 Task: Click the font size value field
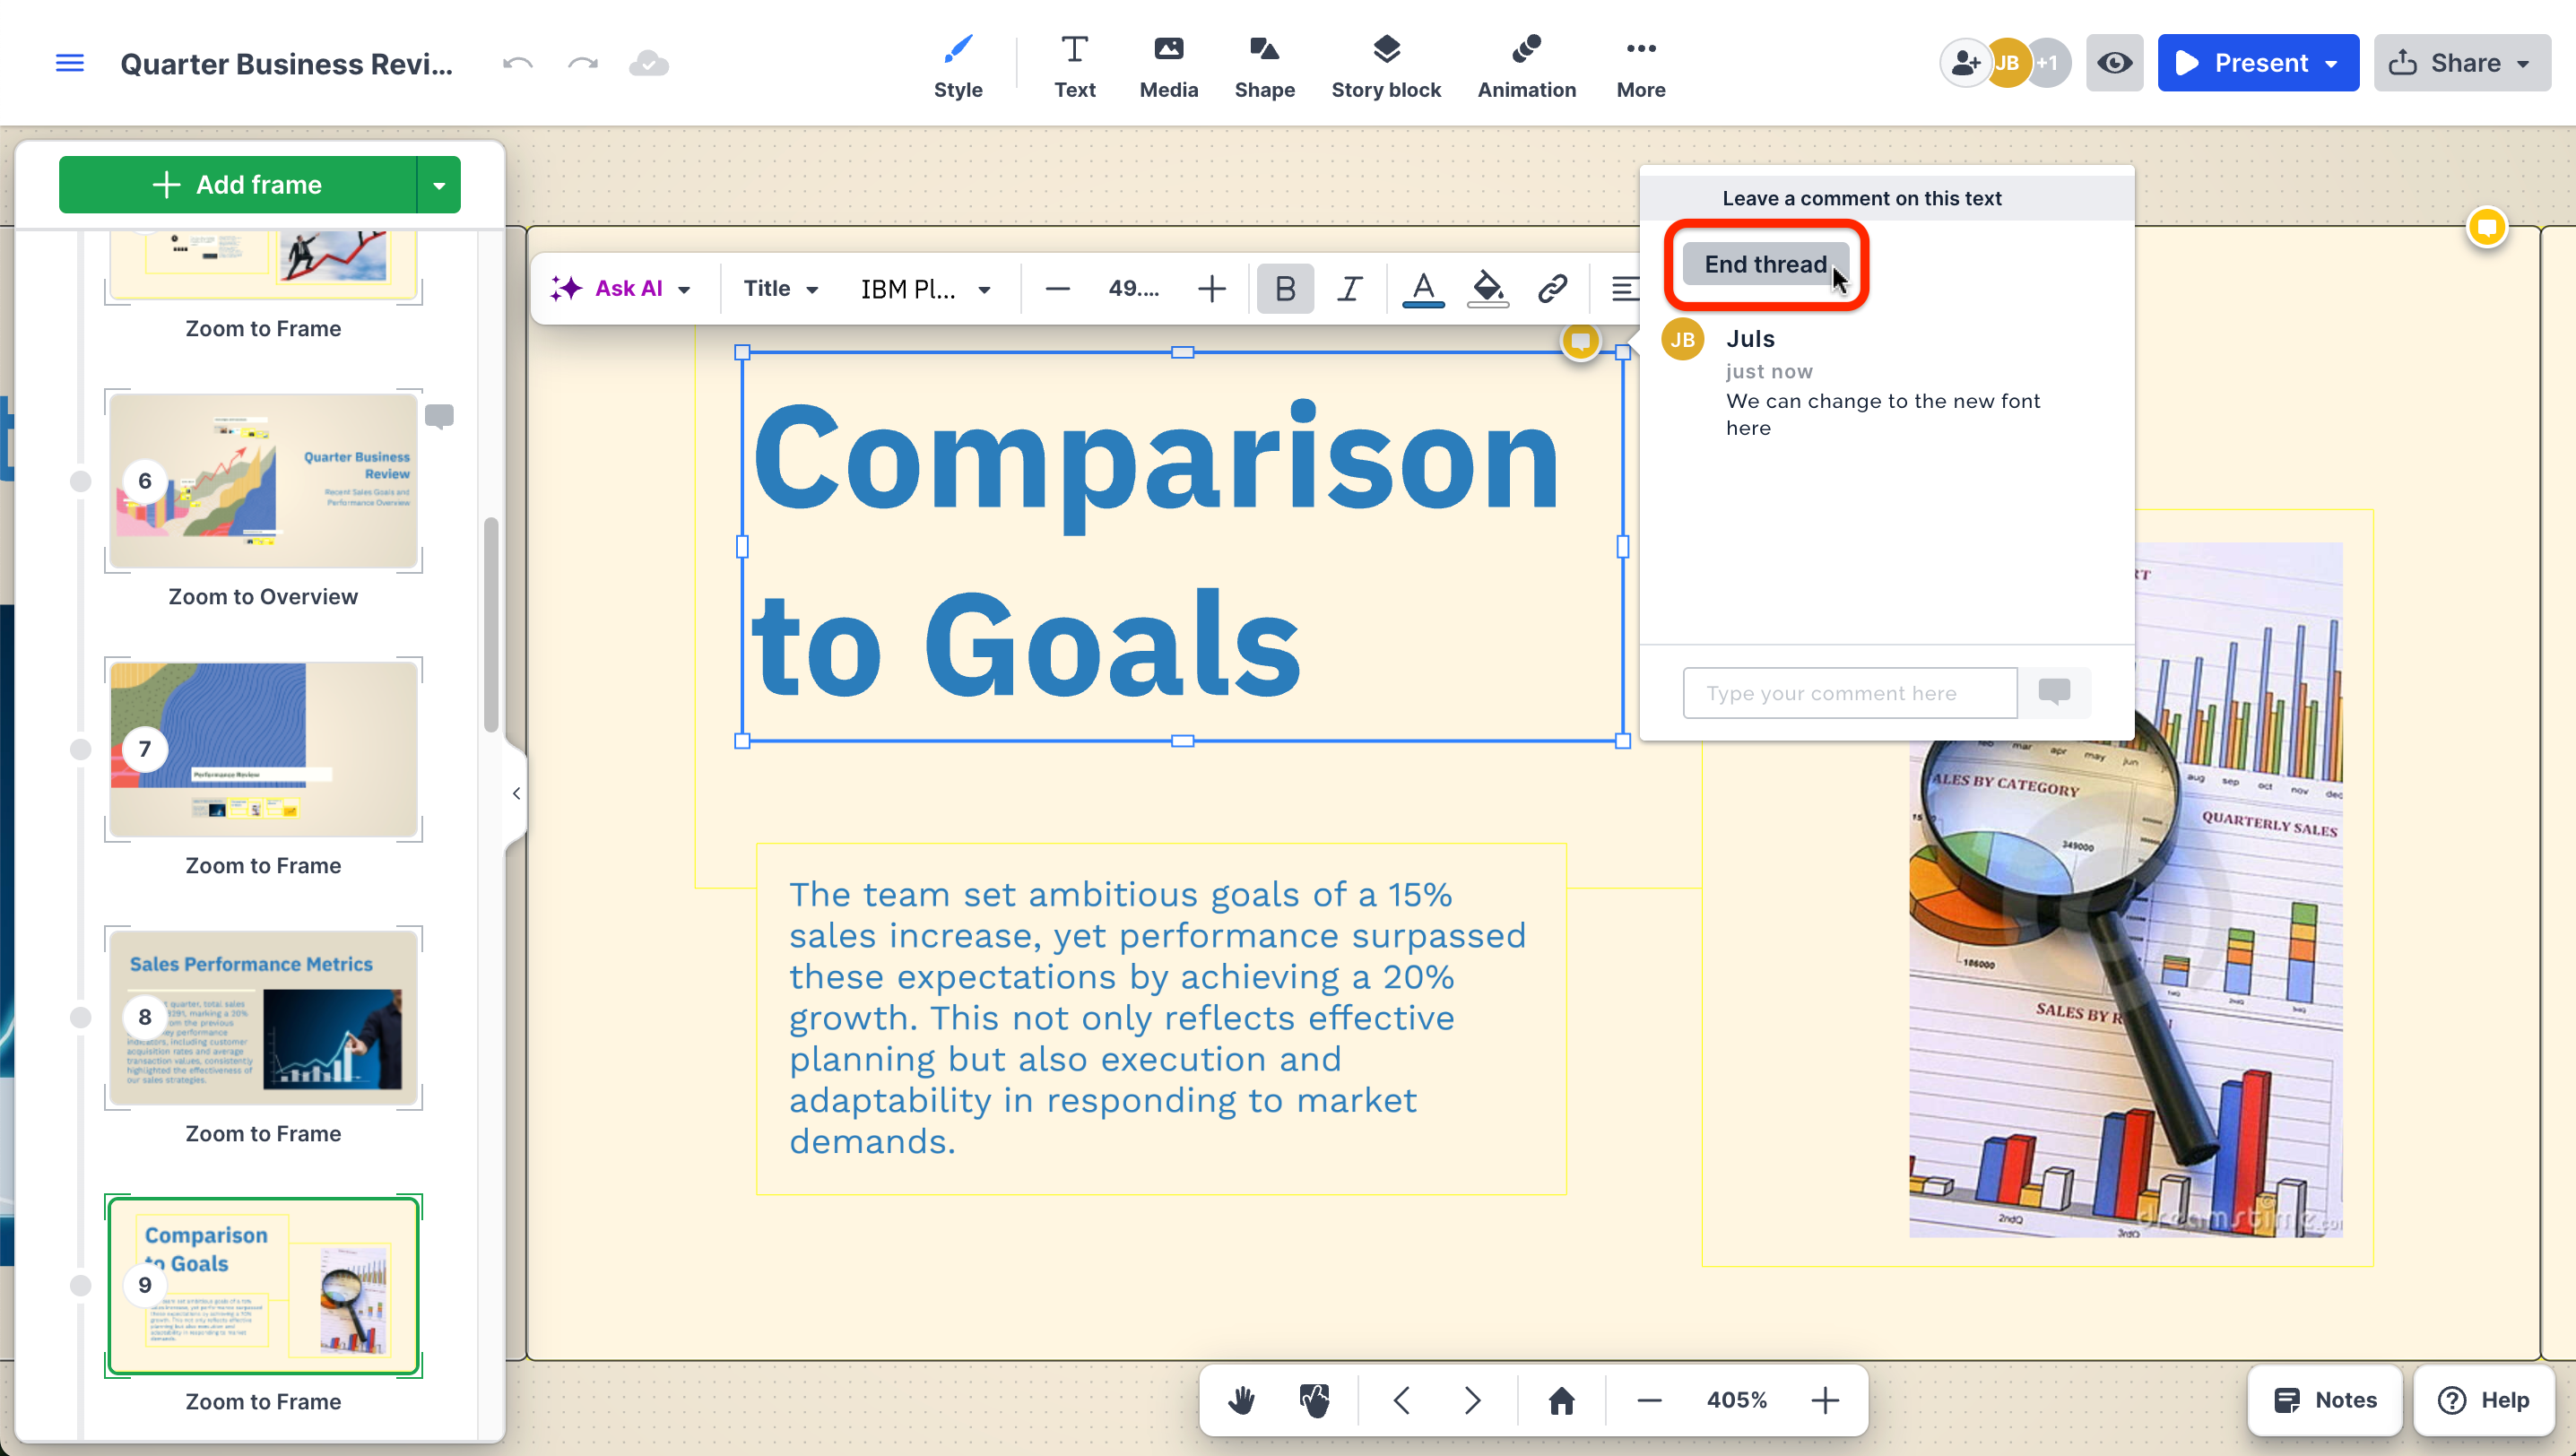(x=1133, y=288)
